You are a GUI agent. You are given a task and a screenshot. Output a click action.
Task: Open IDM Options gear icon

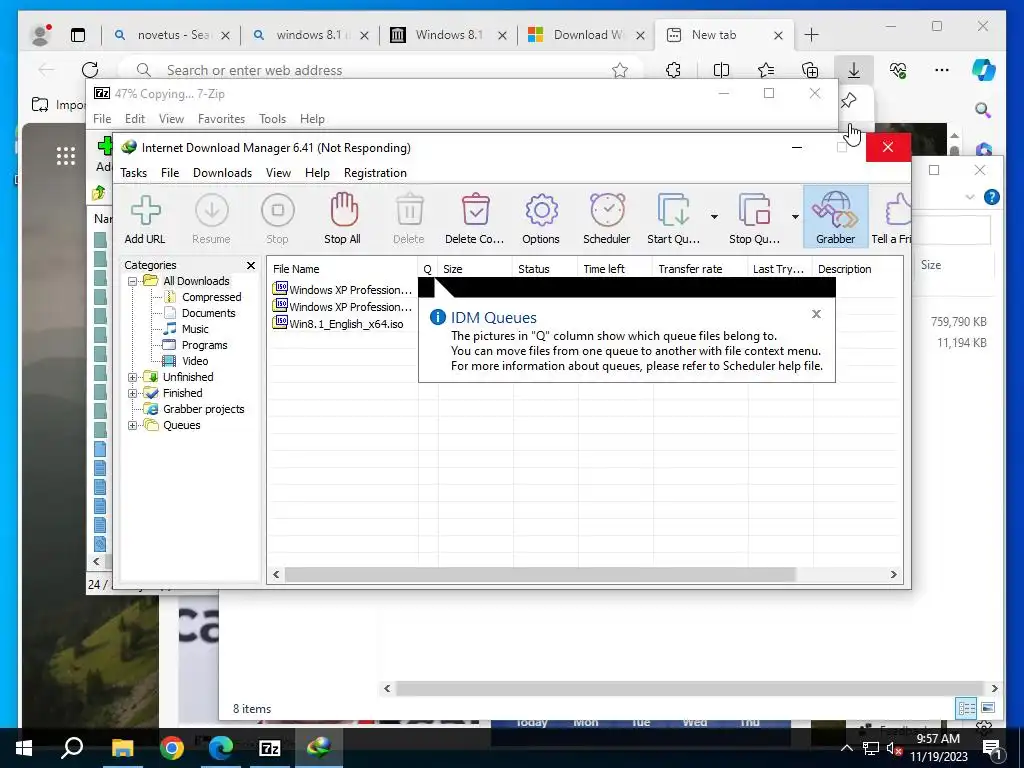coord(541,218)
